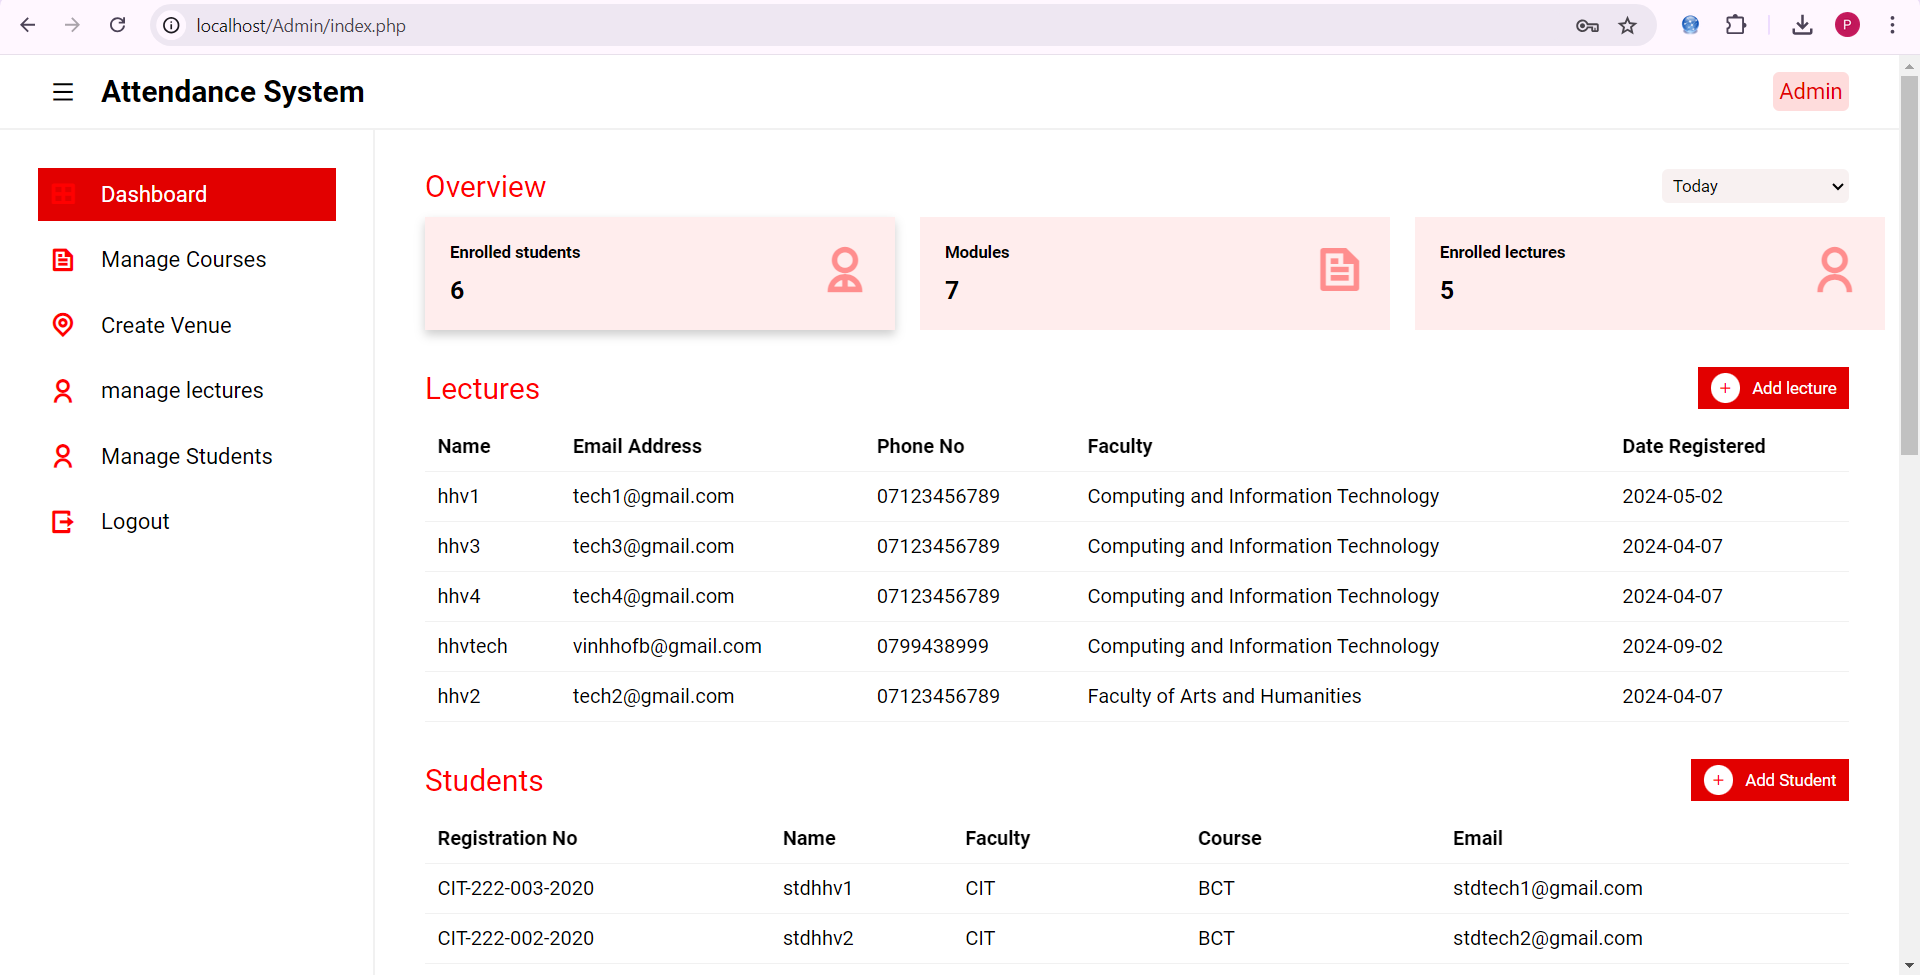The width and height of the screenshot is (1920, 975).
Task: Reload the page with refresh button
Action: 118,26
